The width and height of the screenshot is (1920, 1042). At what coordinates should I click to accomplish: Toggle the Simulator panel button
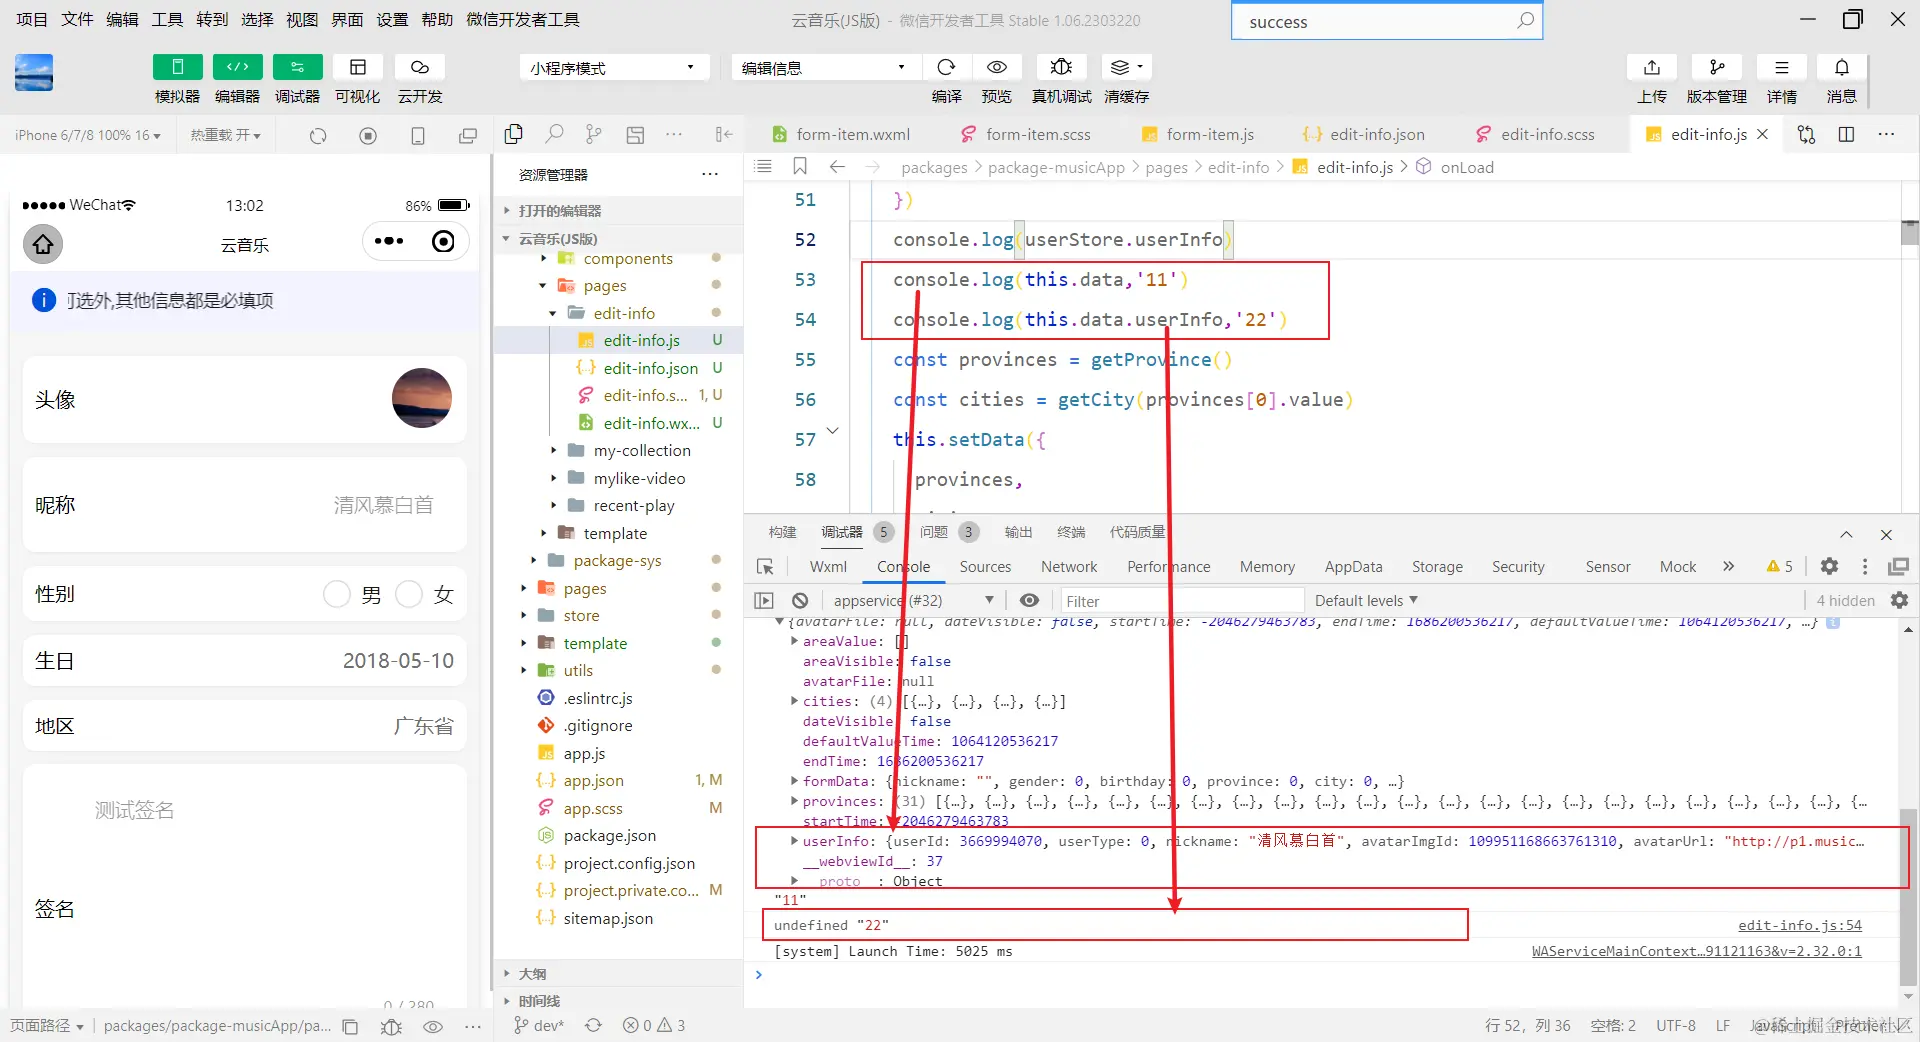[177, 67]
